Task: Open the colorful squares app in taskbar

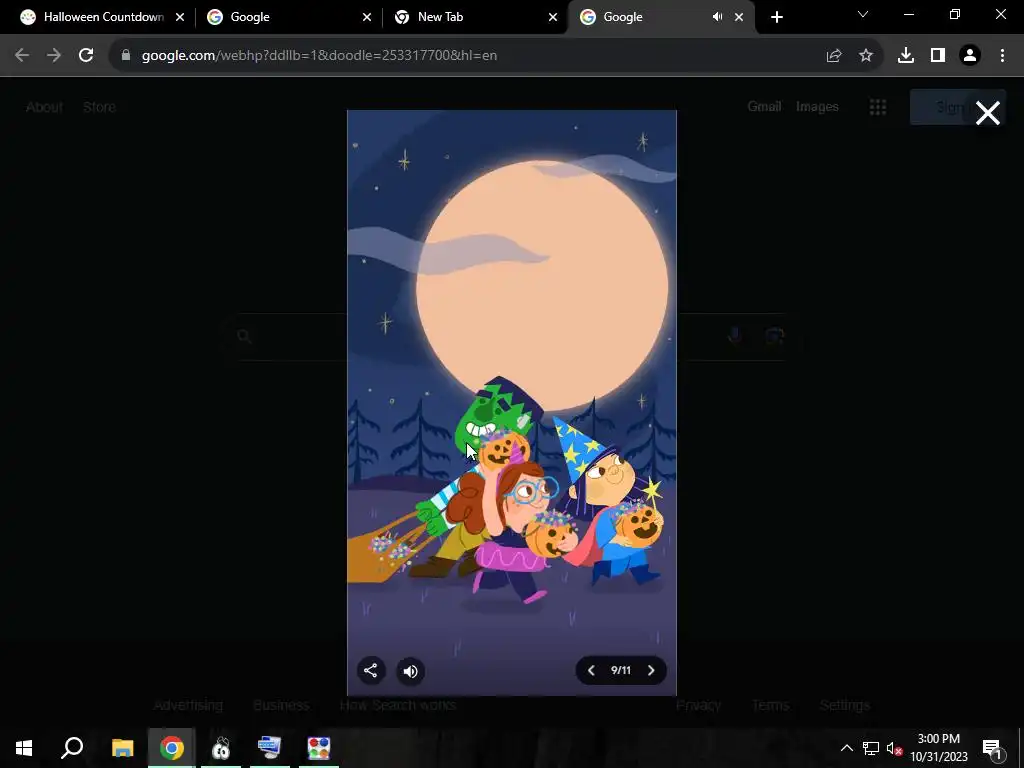Action: [319, 748]
